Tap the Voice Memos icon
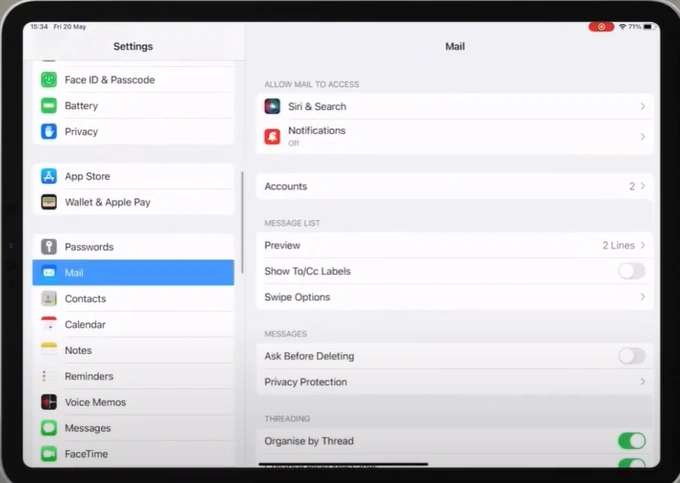Viewport: 680px width, 483px height. 49,402
